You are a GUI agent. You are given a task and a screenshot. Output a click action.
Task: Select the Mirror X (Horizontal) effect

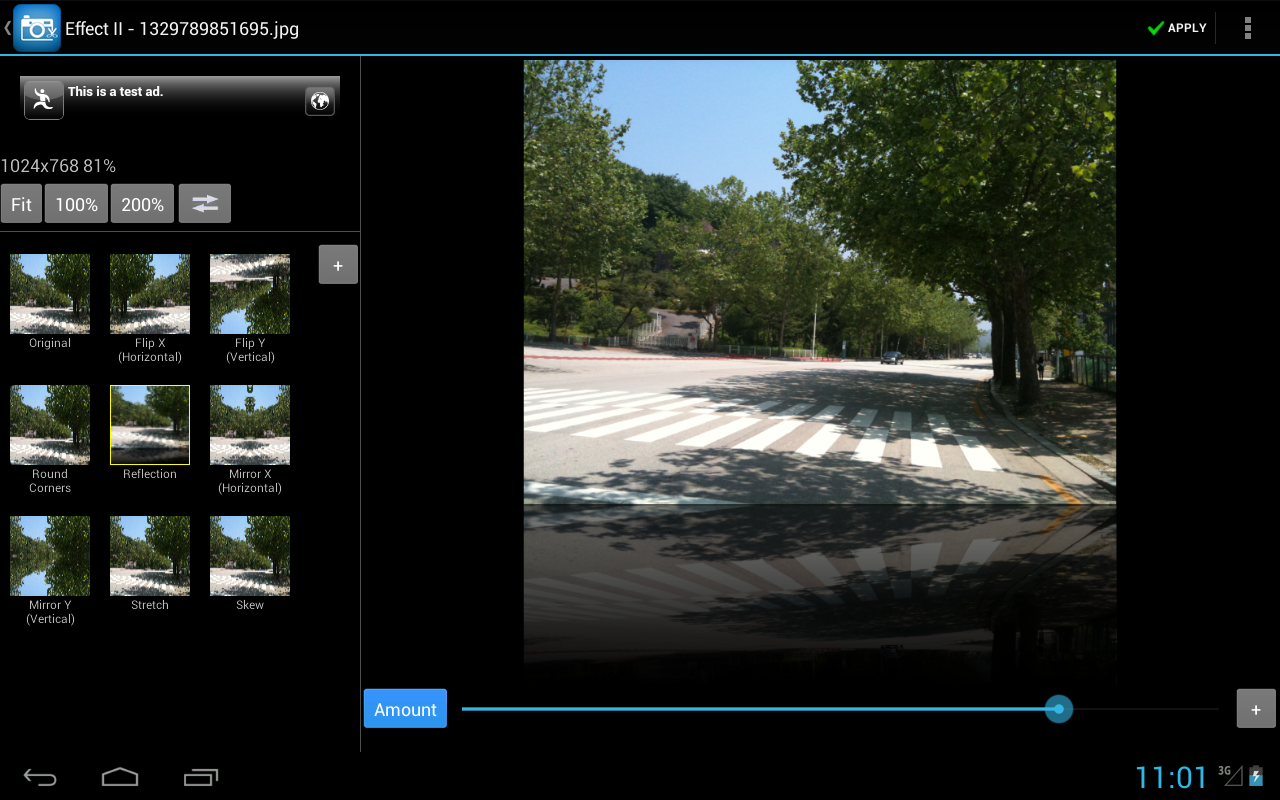[249, 424]
